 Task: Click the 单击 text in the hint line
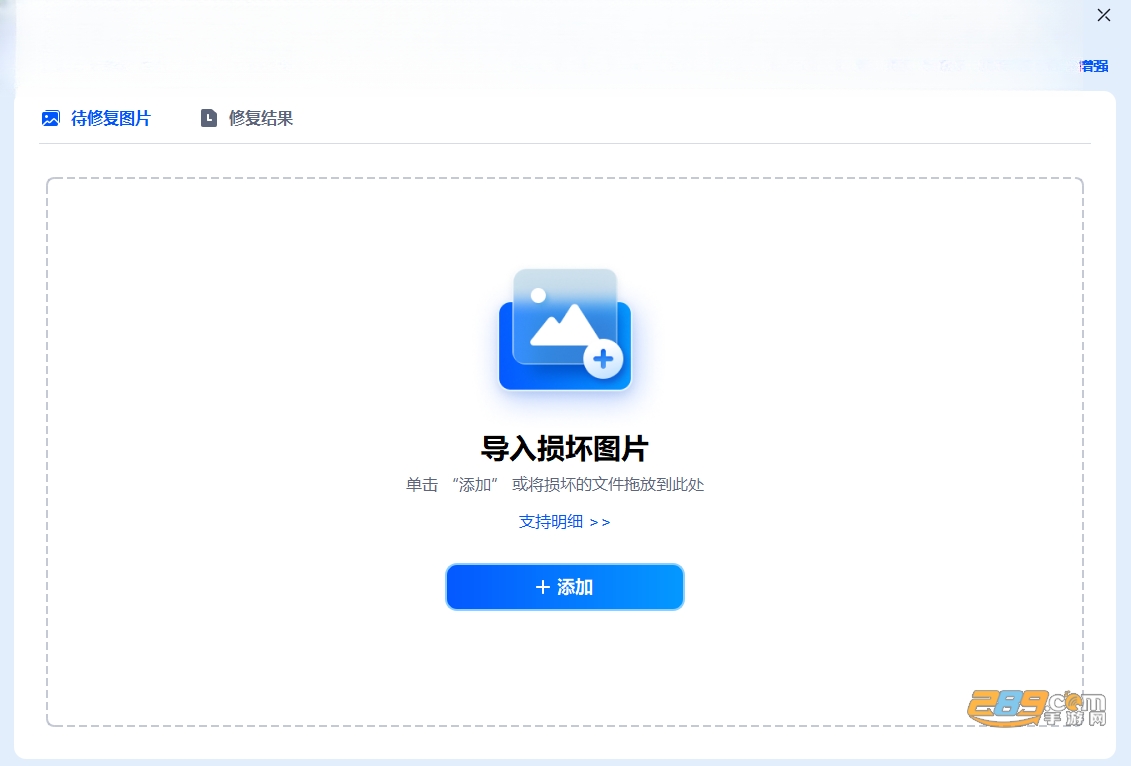(x=422, y=485)
